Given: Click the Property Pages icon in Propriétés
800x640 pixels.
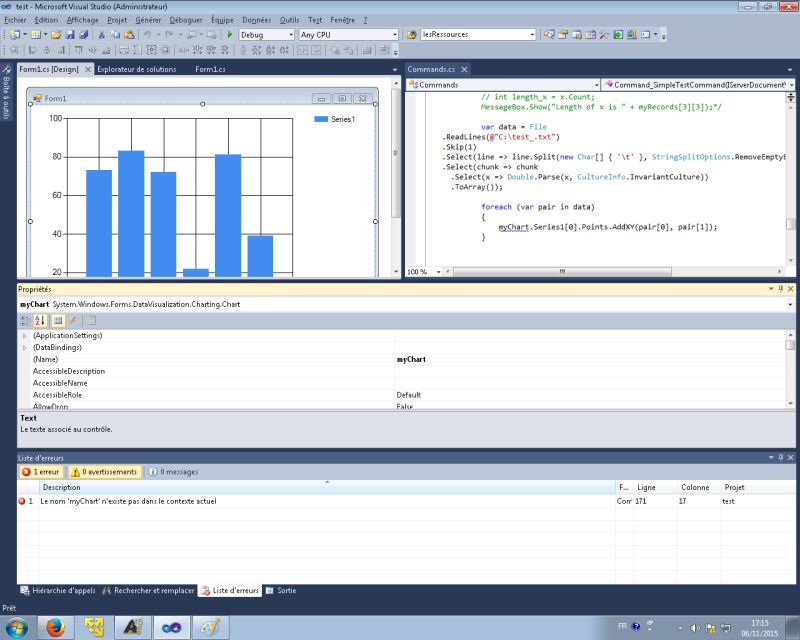Looking at the screenshot, I should tap(90, 320).
